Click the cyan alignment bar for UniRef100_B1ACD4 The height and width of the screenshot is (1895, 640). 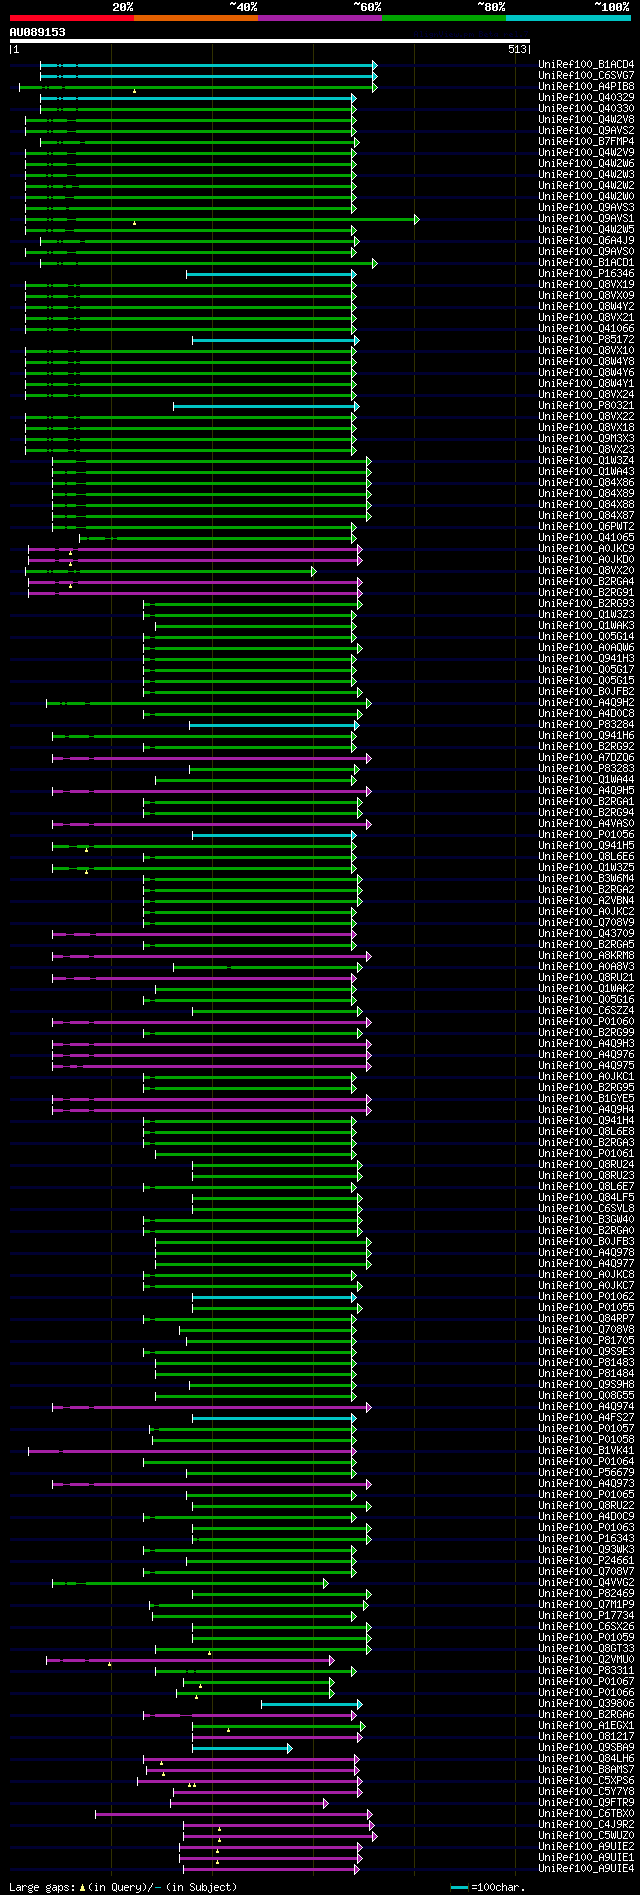(208, 65)
